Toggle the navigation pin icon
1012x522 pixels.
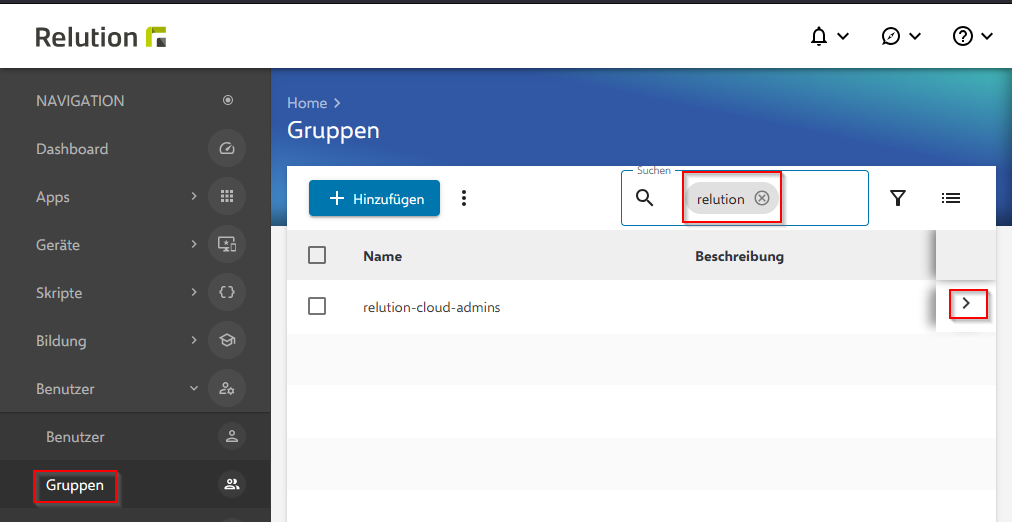(x=227, y=100)
